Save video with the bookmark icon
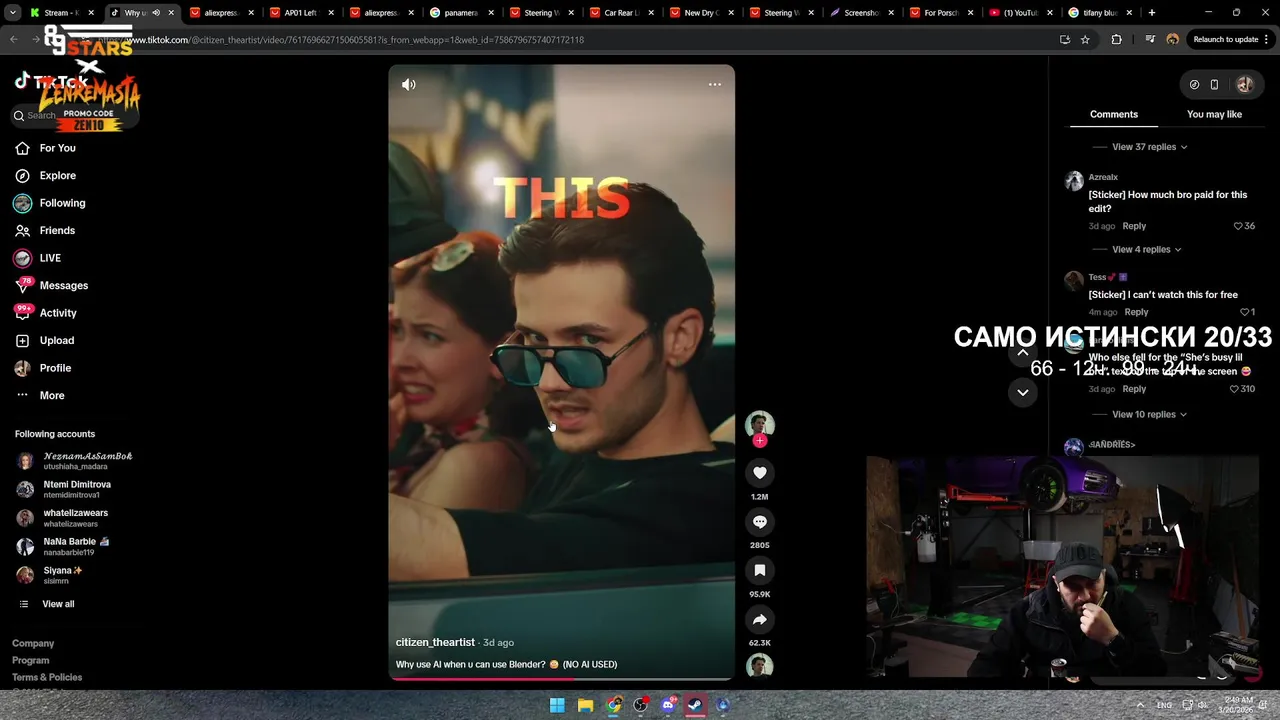Image resolution: width=1280 pixels, height=720 pixels. [x=760, y=571]
